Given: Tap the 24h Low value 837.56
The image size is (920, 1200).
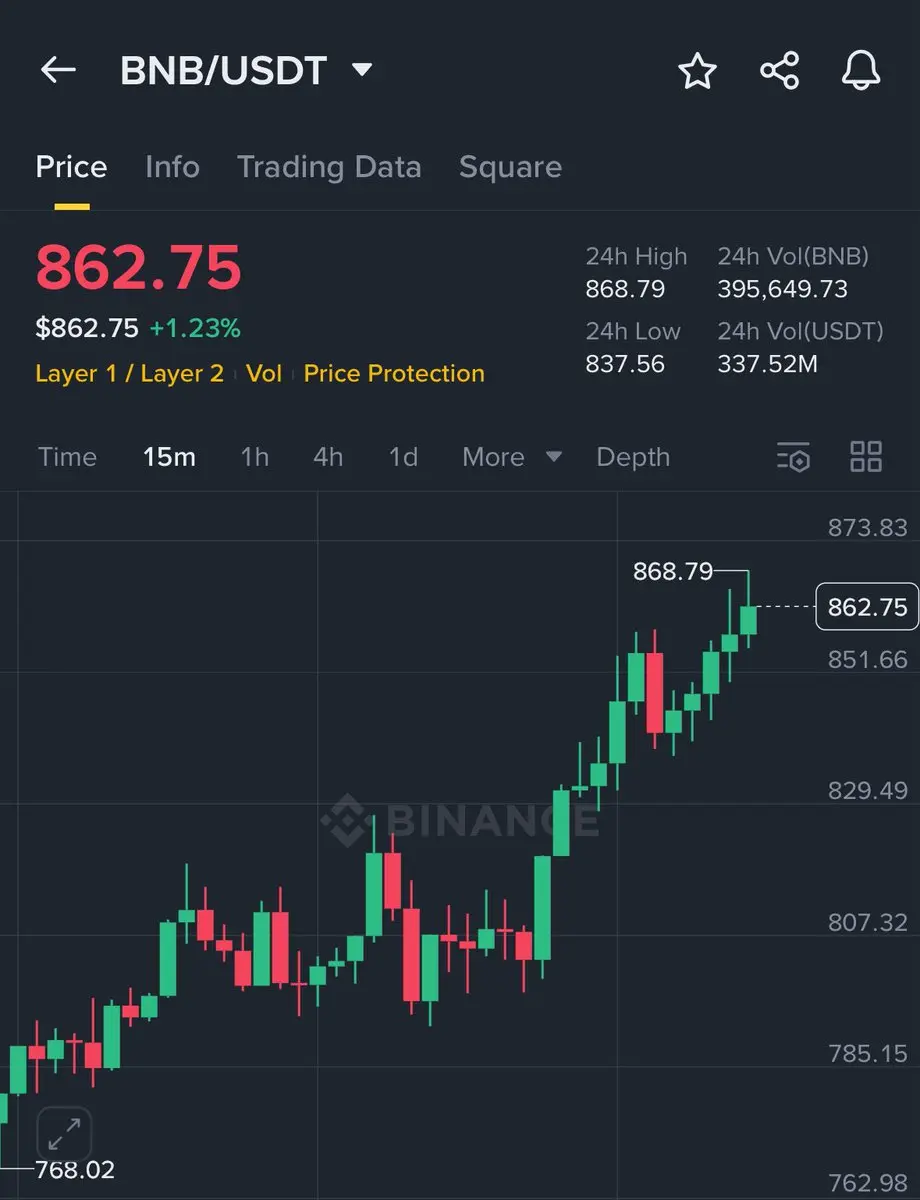Looking at the screenshot, I should [x=625, y=364].
